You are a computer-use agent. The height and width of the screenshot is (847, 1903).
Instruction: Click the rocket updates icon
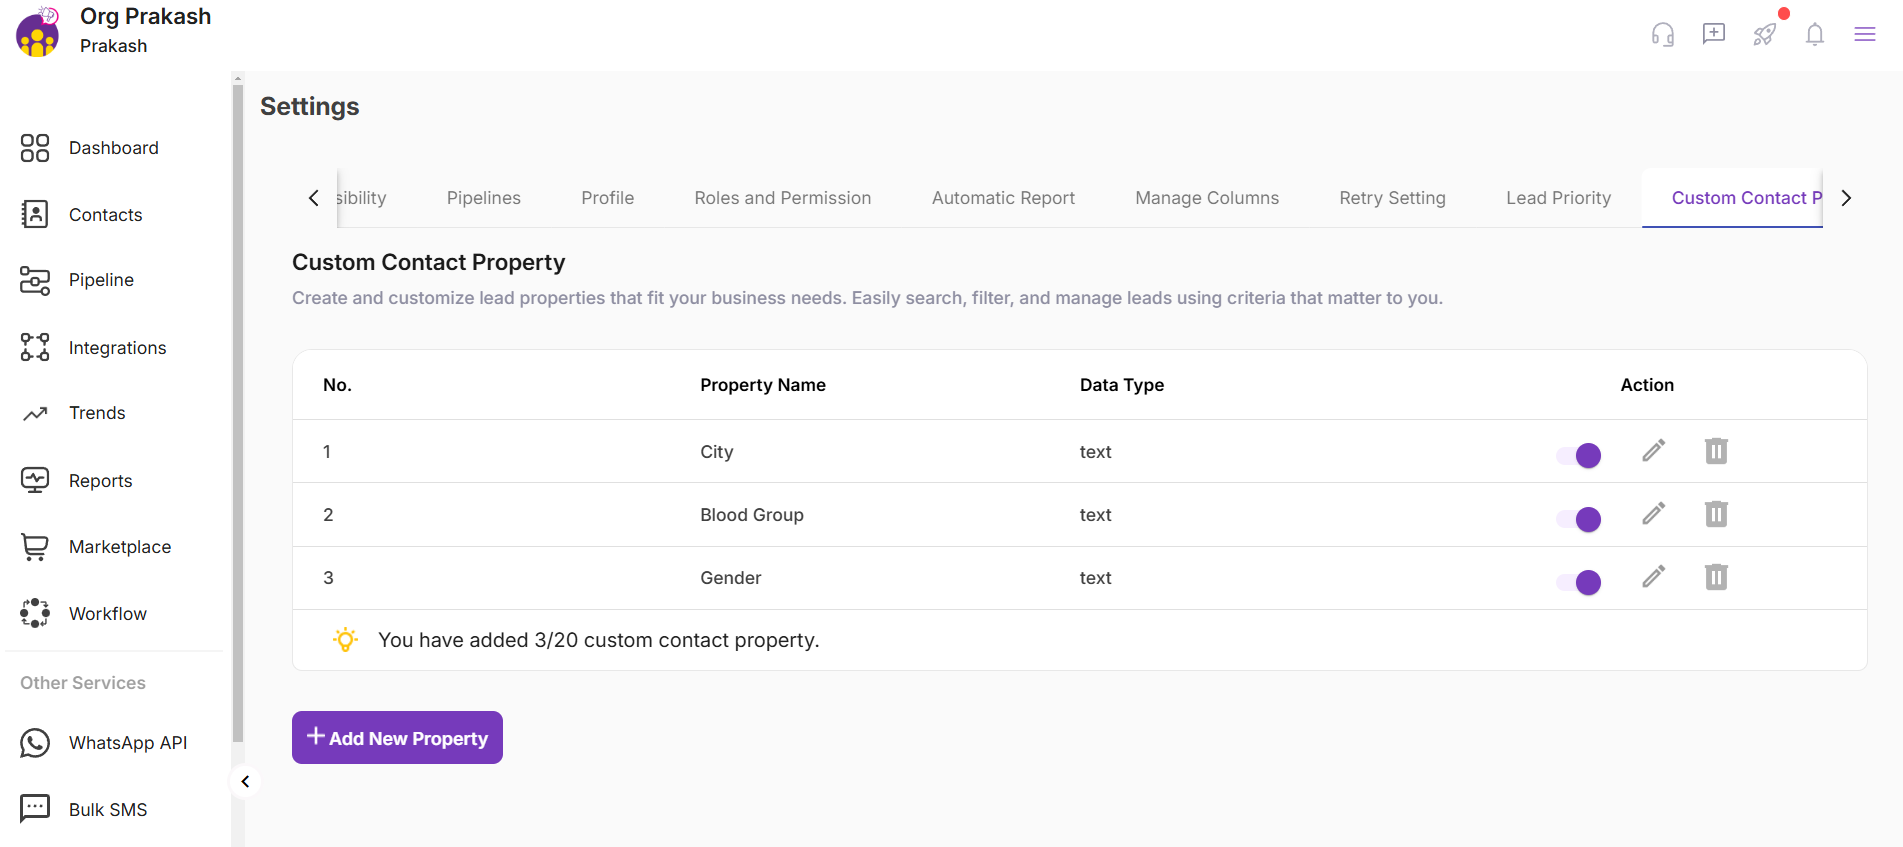[1764, 35]
